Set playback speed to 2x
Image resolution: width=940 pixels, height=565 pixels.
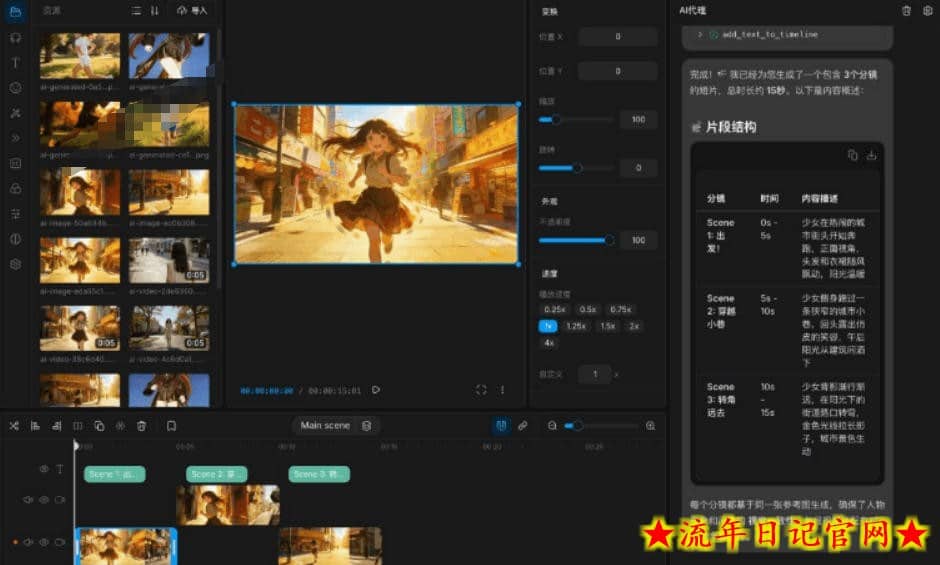coord(634,326)
